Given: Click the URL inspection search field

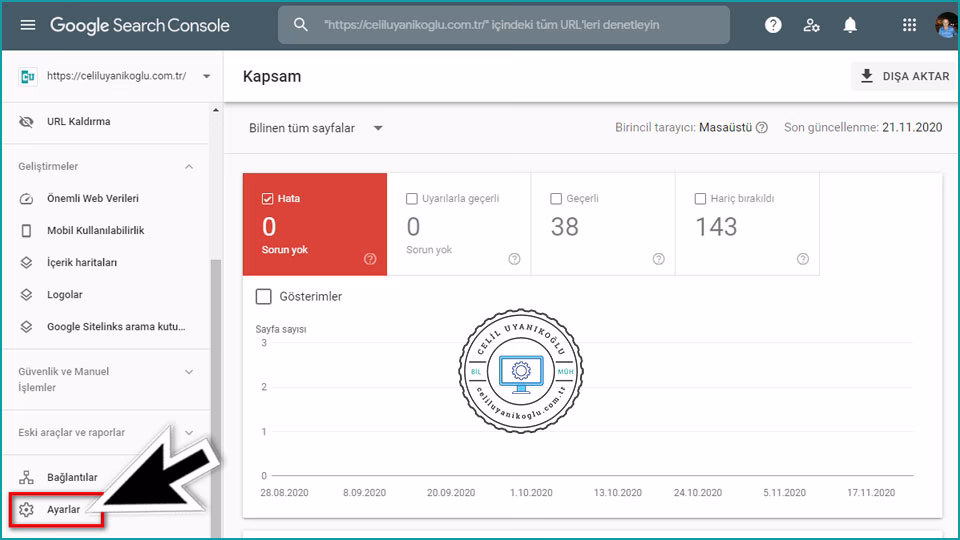Looking at the screenshot, I should point(505,25).
